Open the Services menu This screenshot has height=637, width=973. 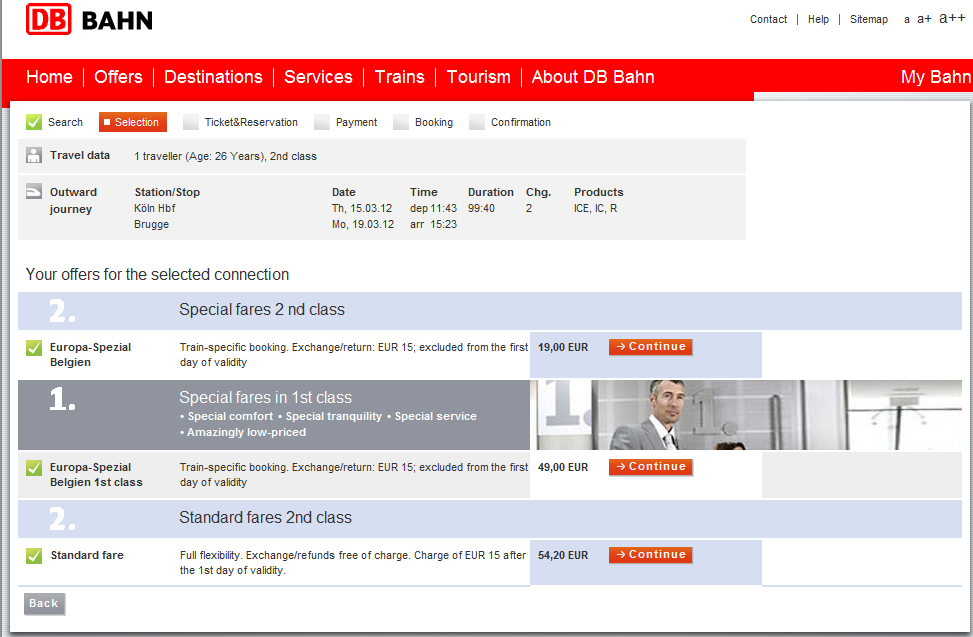click(318, 77)
